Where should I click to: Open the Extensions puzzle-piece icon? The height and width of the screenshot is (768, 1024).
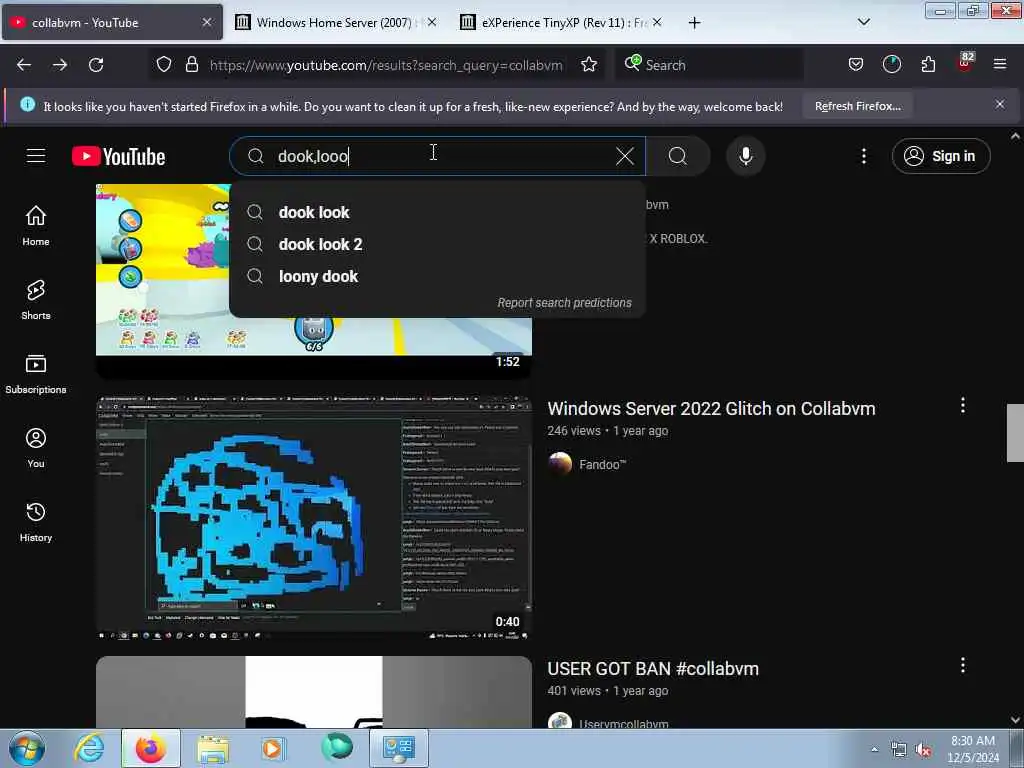928,65
